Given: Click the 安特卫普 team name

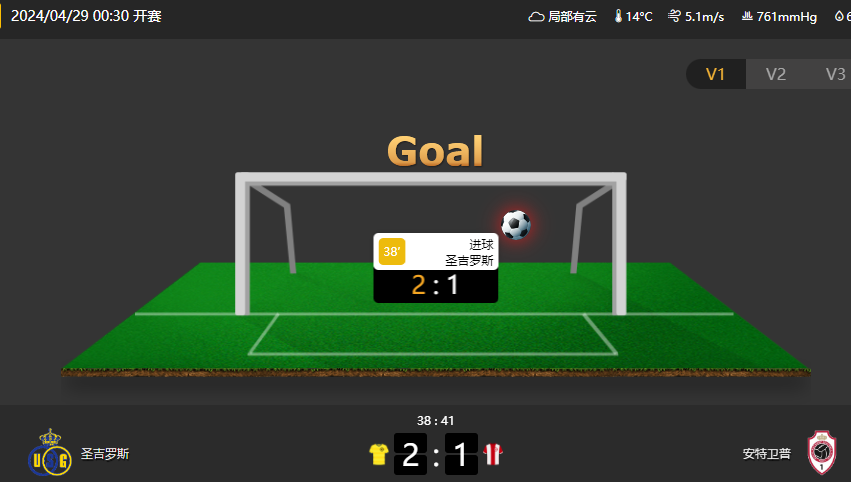Looking at the screenshot, I should click(766, 454).
